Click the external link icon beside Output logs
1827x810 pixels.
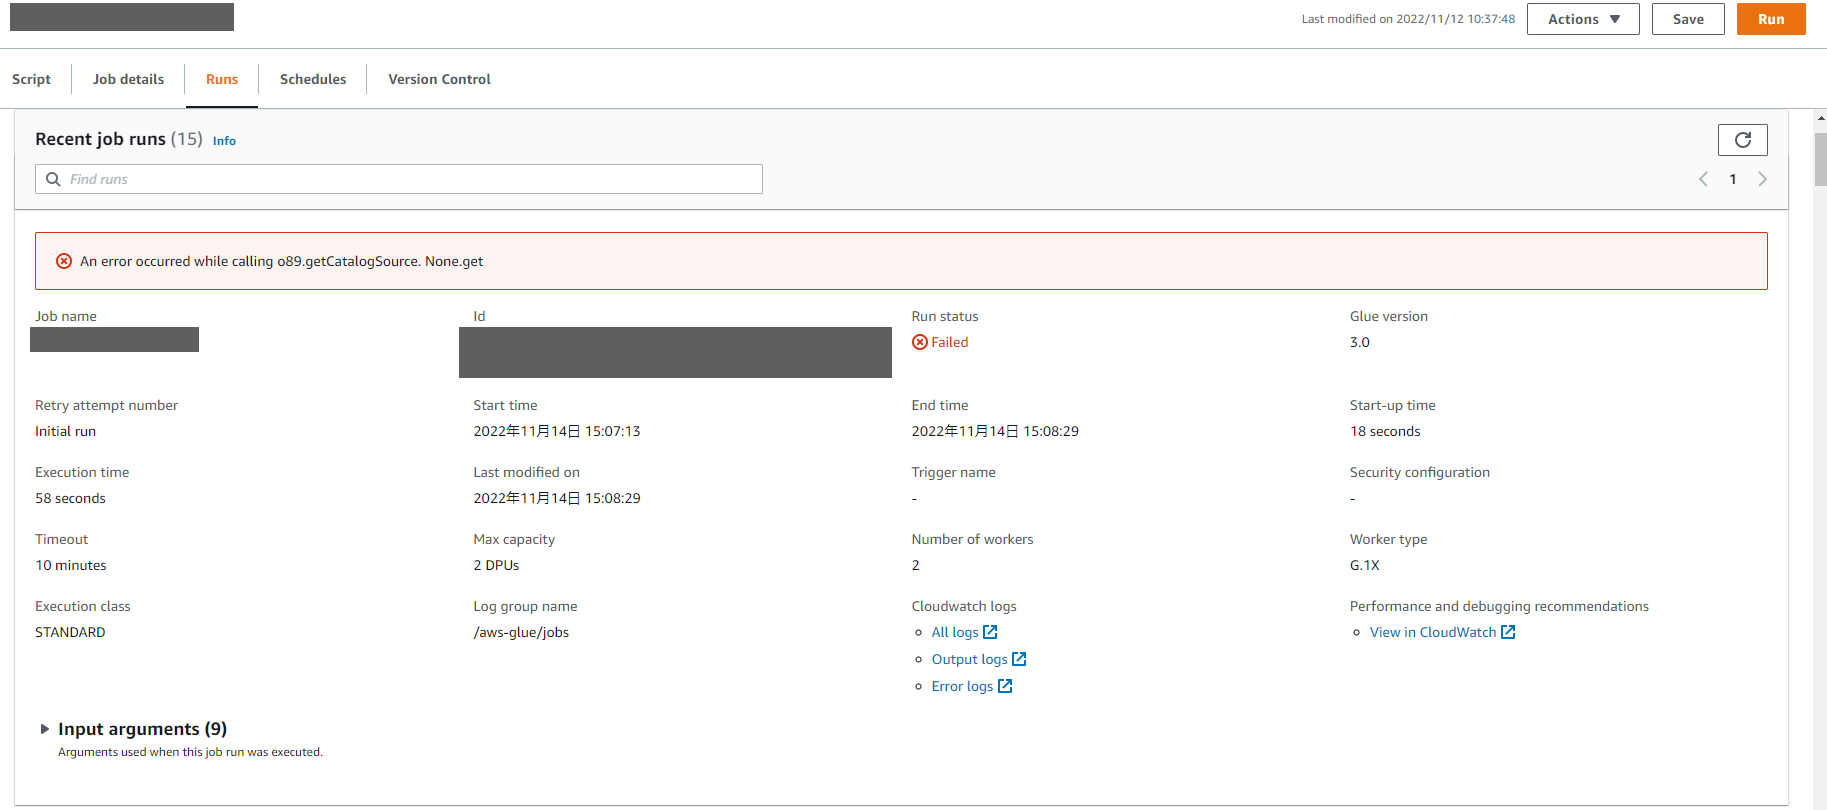[1019, 659]
